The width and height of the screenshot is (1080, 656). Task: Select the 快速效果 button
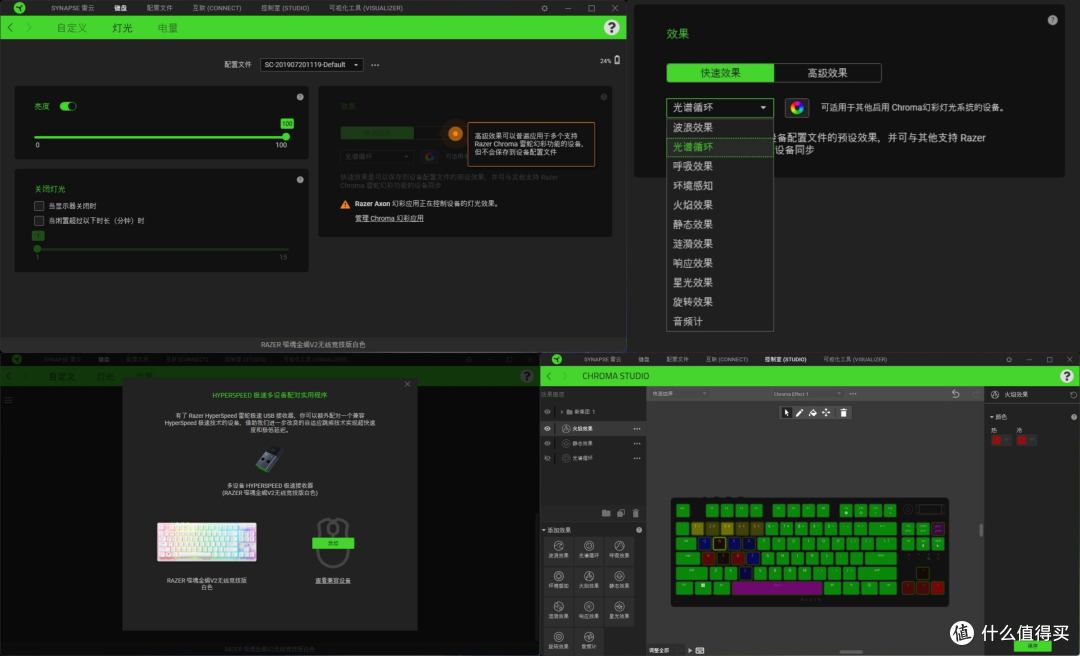tap(720, 73)
